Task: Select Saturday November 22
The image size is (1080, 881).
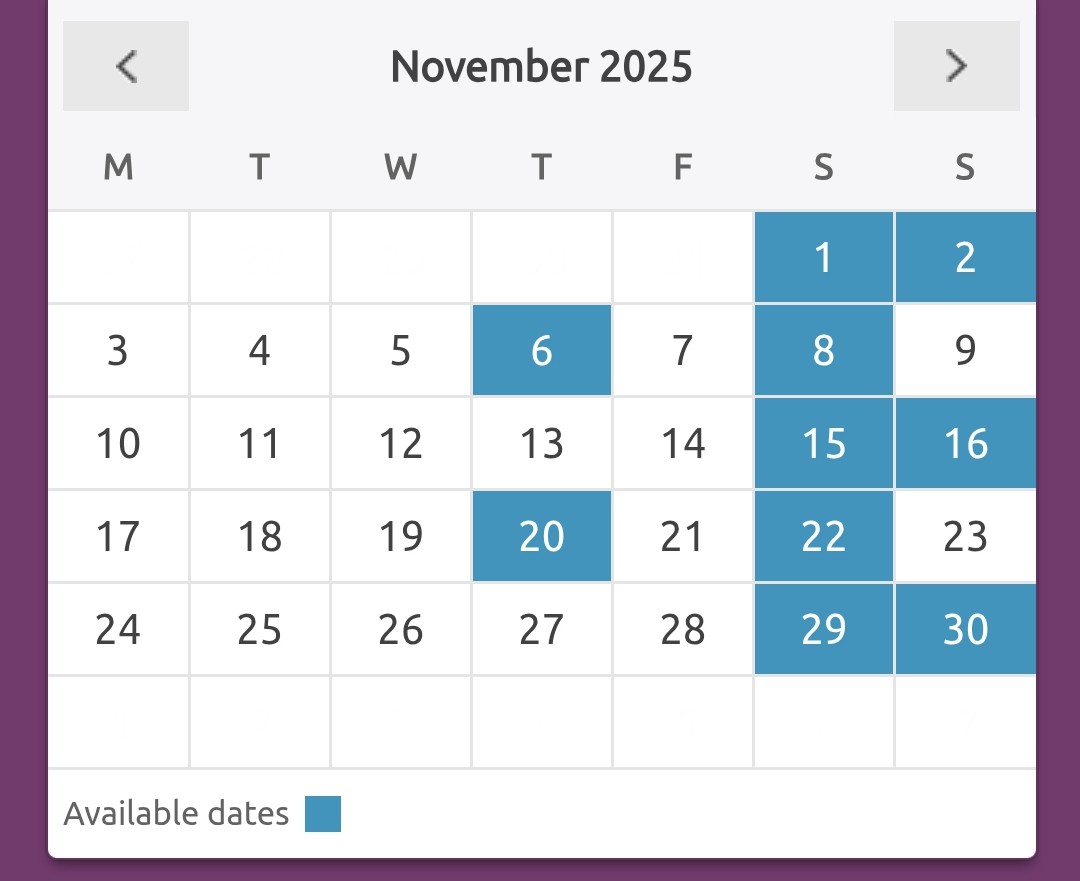Action: pyautogui.click(x=823, y=537)
